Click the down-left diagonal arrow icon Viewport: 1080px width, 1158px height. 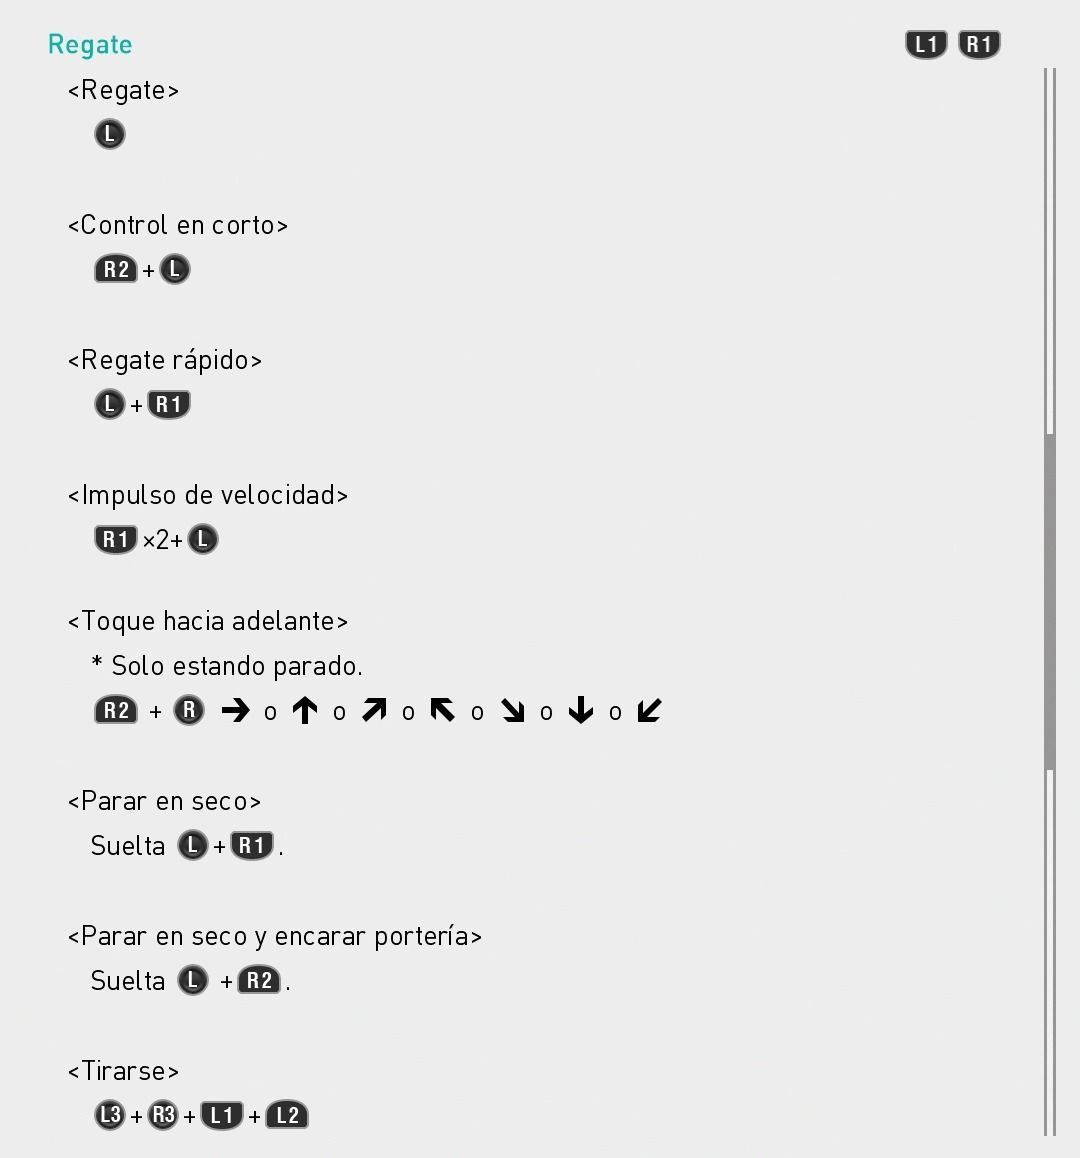coord(649,711)
